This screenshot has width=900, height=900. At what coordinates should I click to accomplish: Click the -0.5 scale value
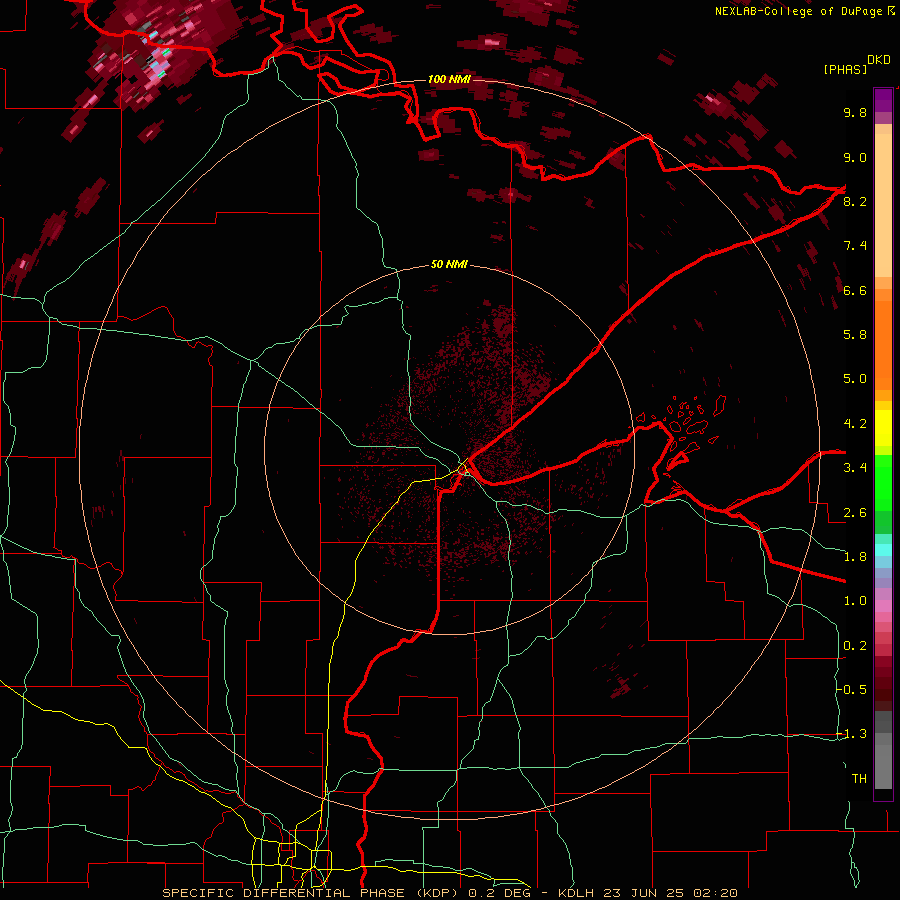pos(852,690)
